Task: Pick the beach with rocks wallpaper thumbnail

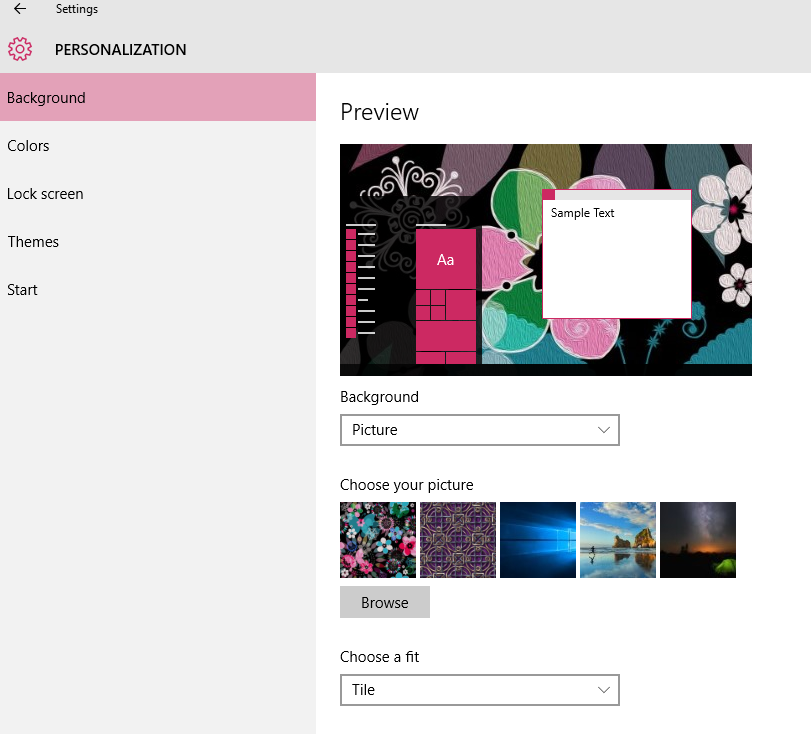Action: point(618,540)
